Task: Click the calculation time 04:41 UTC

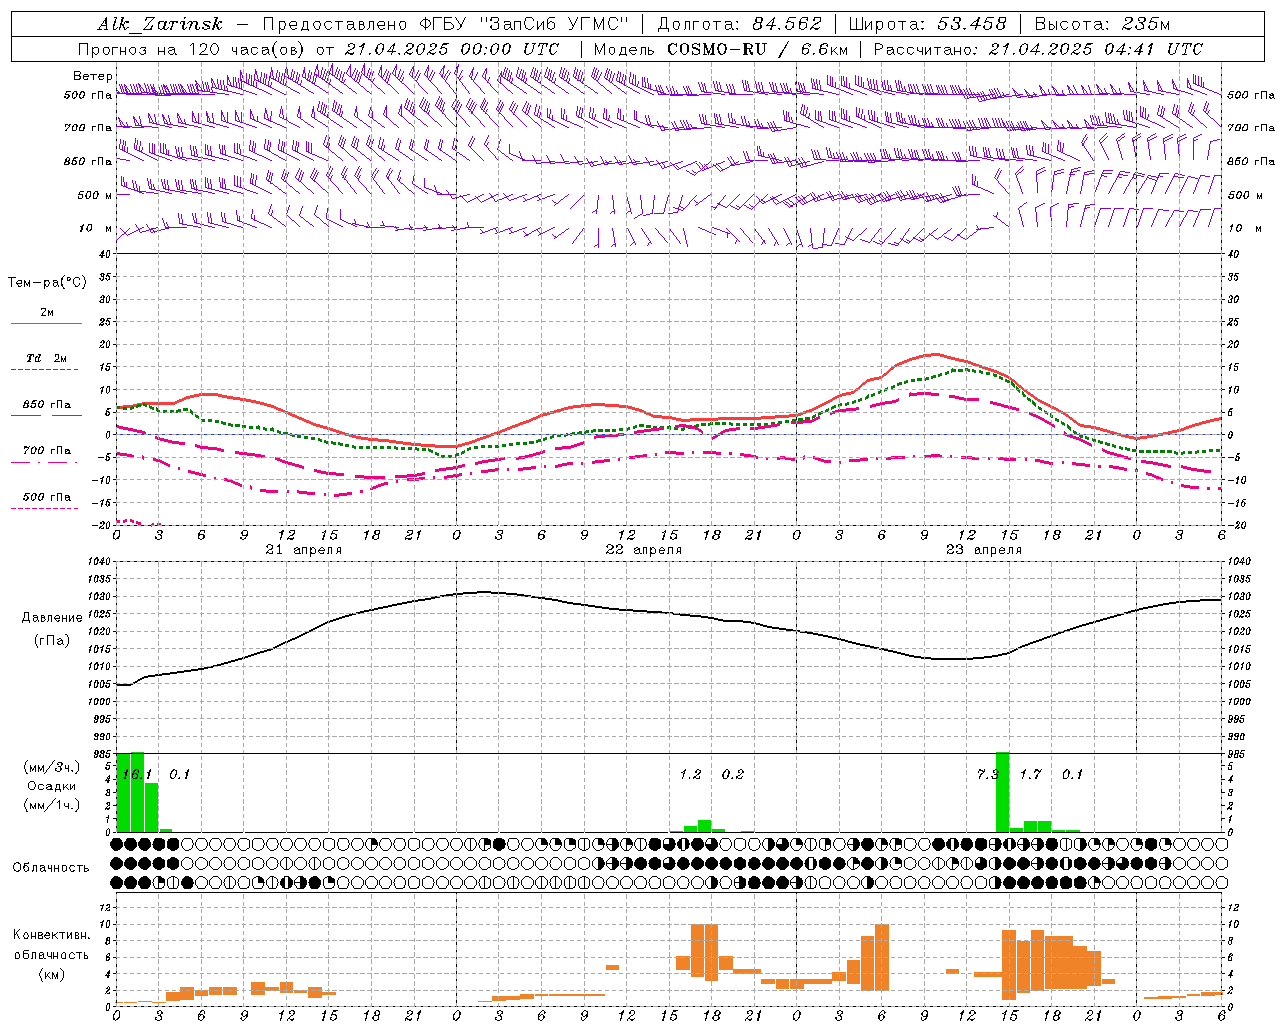Action: point(1152,49)
